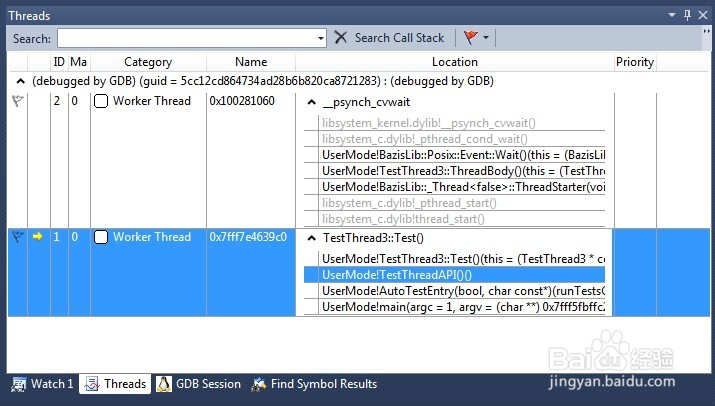Click Worker Thread label of thread 1
Viewport: 715px width, 406px height.
tap(152, 237)
